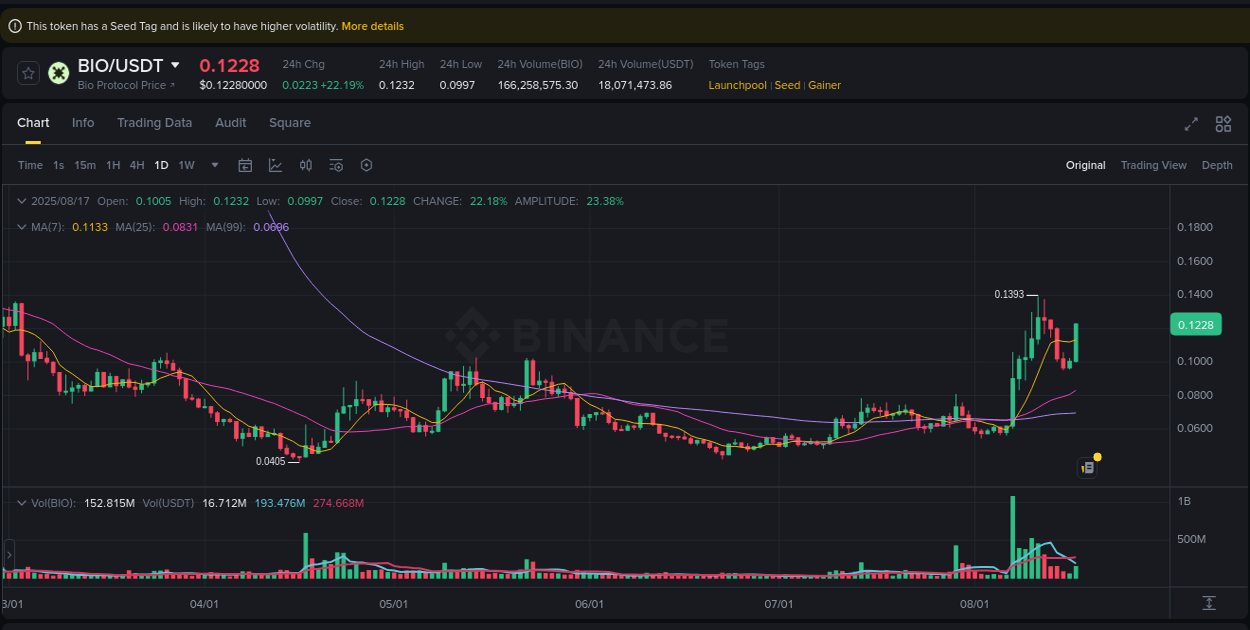Open the Launchpool token tag
Screen dimensions: 1250x630
(737, 85)
